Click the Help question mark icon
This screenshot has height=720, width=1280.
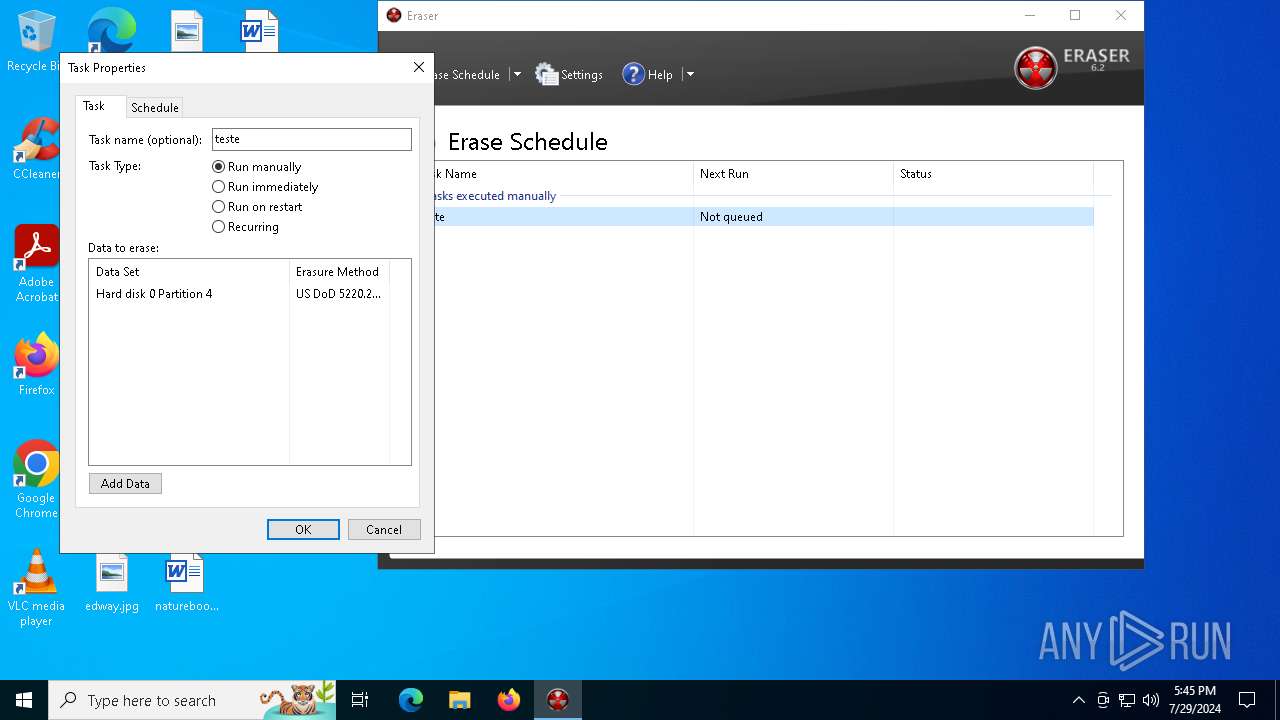(633, 74)
